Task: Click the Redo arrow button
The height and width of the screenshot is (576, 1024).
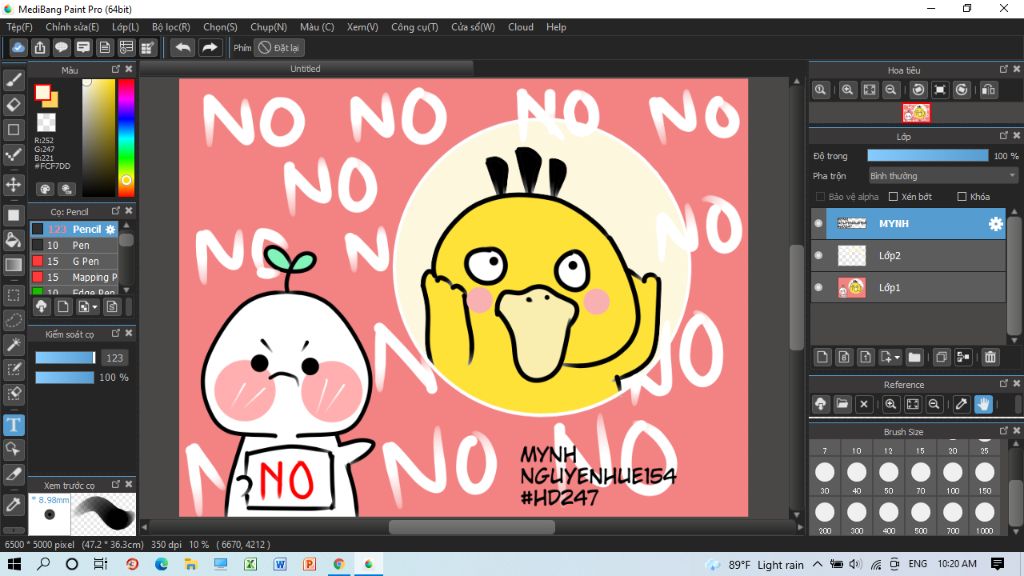Action: pos(210,48)
